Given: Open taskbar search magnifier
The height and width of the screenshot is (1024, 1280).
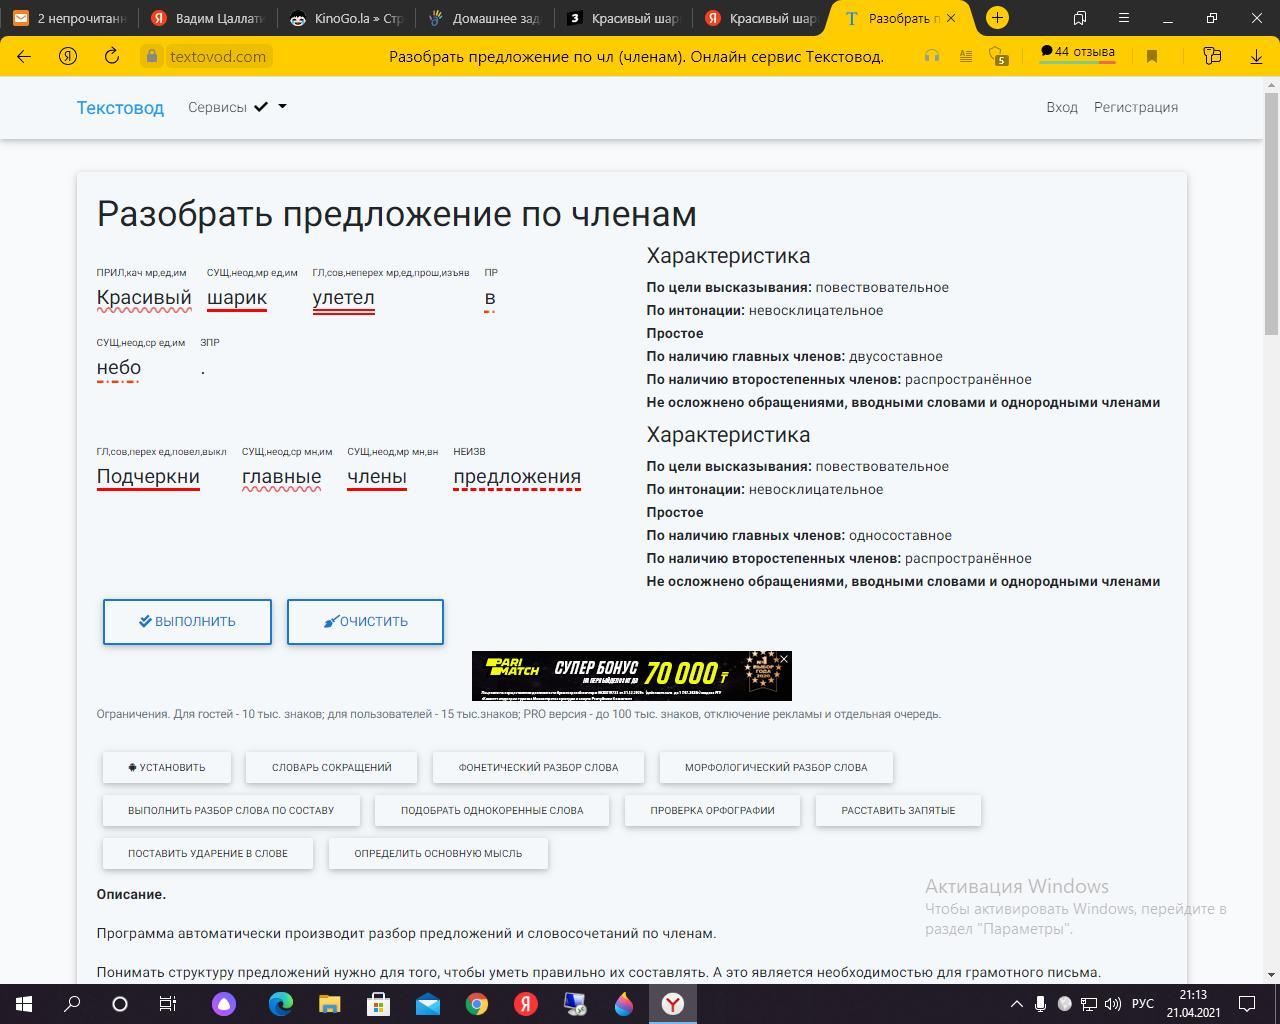Looking at the screenshot, I should 72,1004.
